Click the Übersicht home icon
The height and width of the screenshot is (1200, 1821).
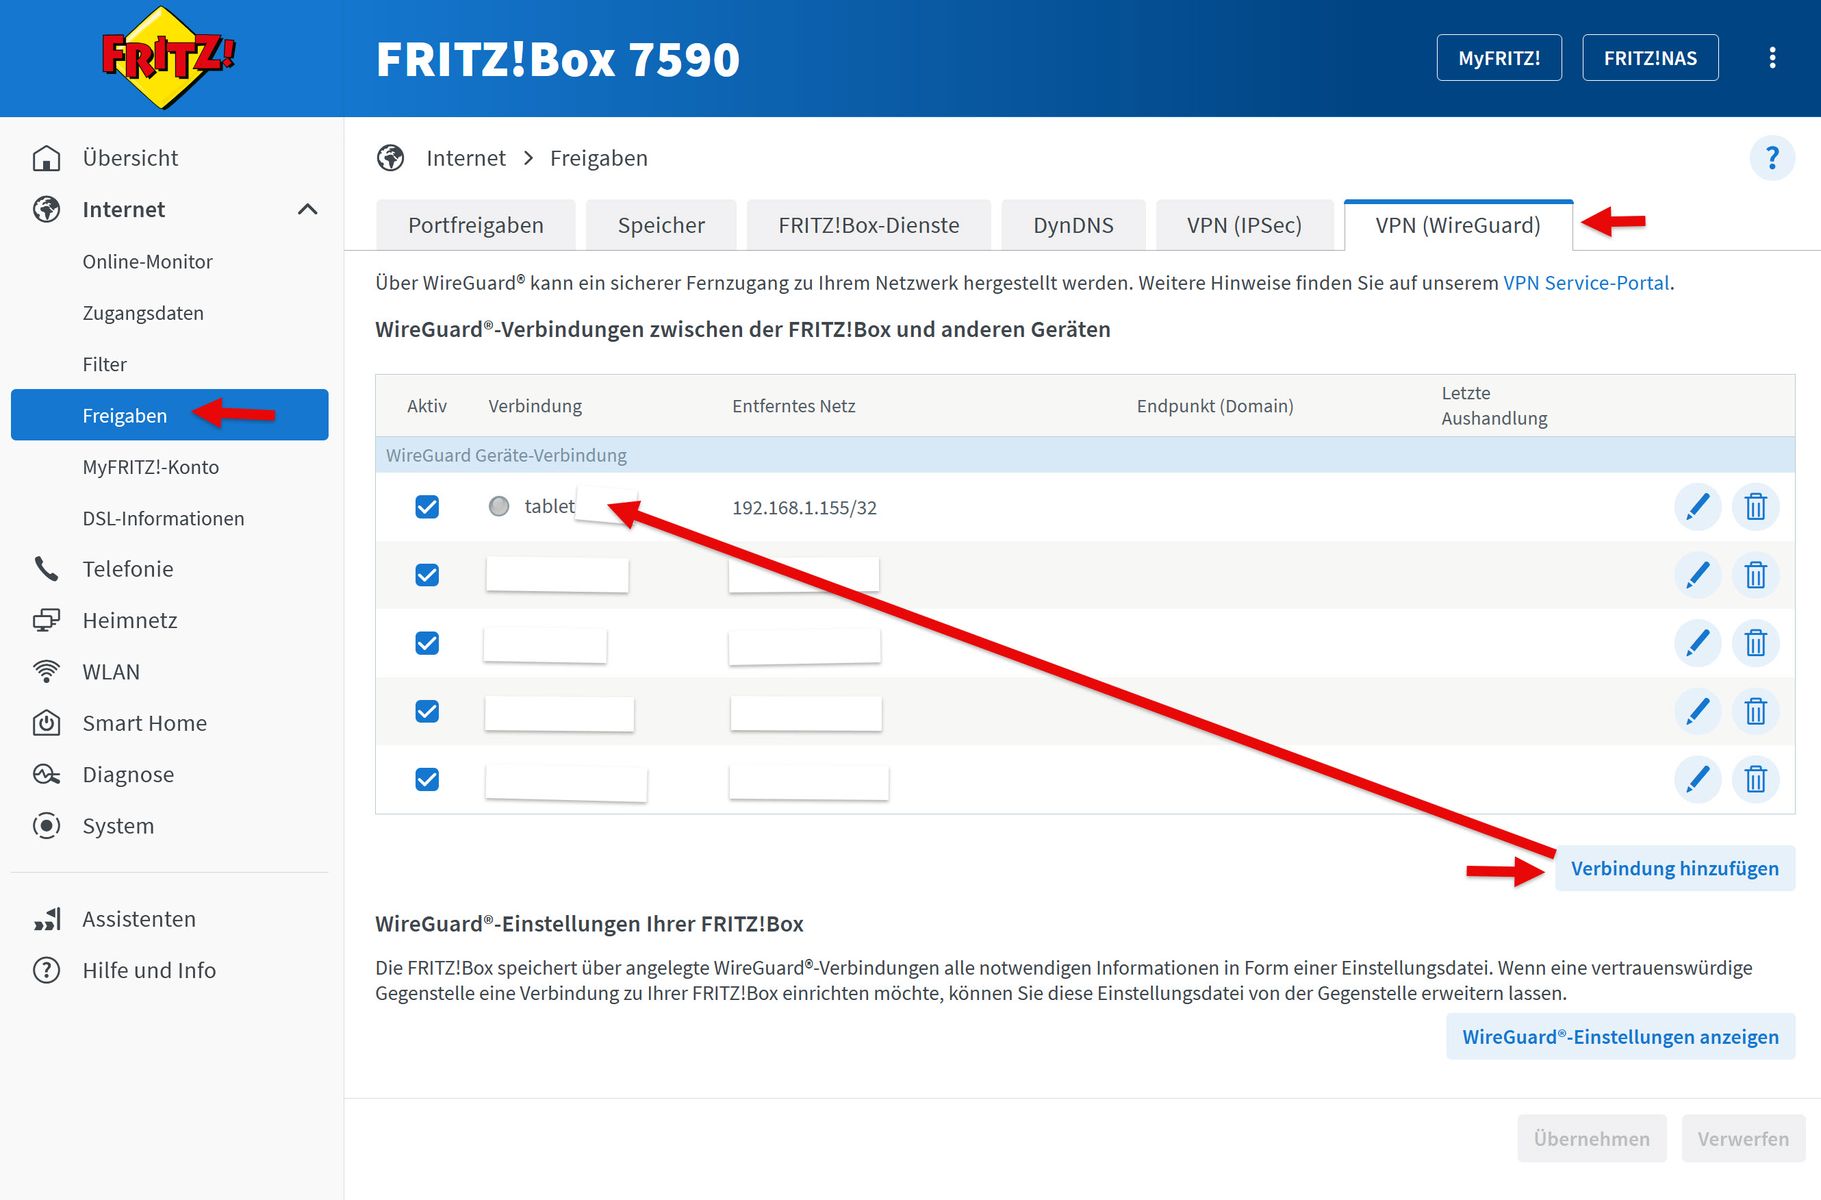click(46, 158)
